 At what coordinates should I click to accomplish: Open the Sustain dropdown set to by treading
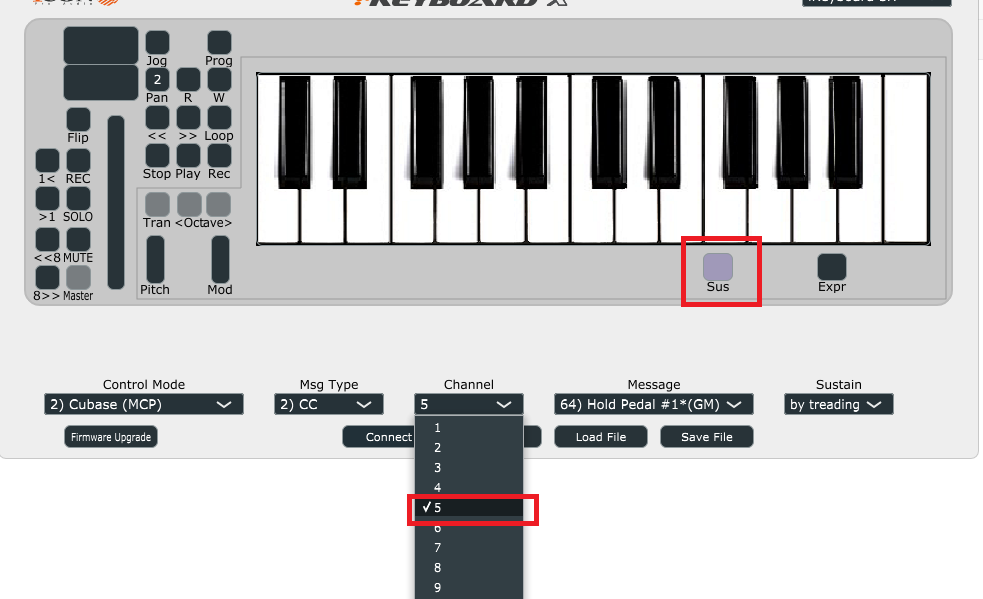(x=838, y=405)
